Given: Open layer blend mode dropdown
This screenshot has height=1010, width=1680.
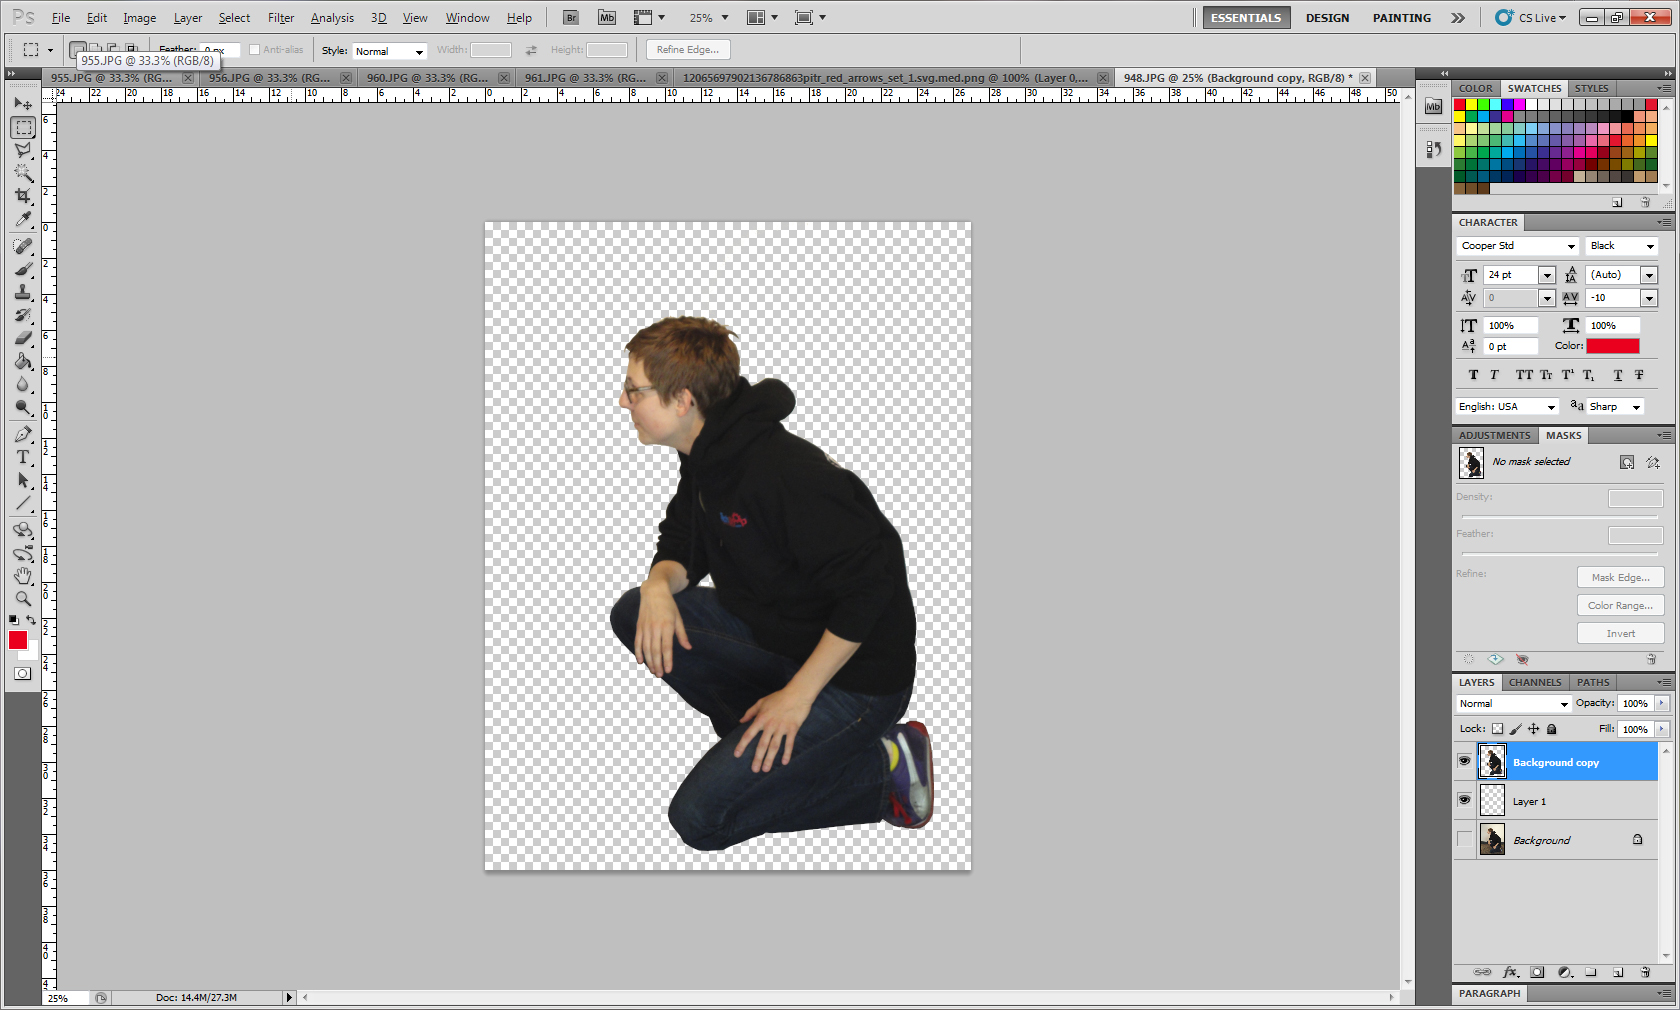Looking at the screenshot, I should click(1513, 704).
